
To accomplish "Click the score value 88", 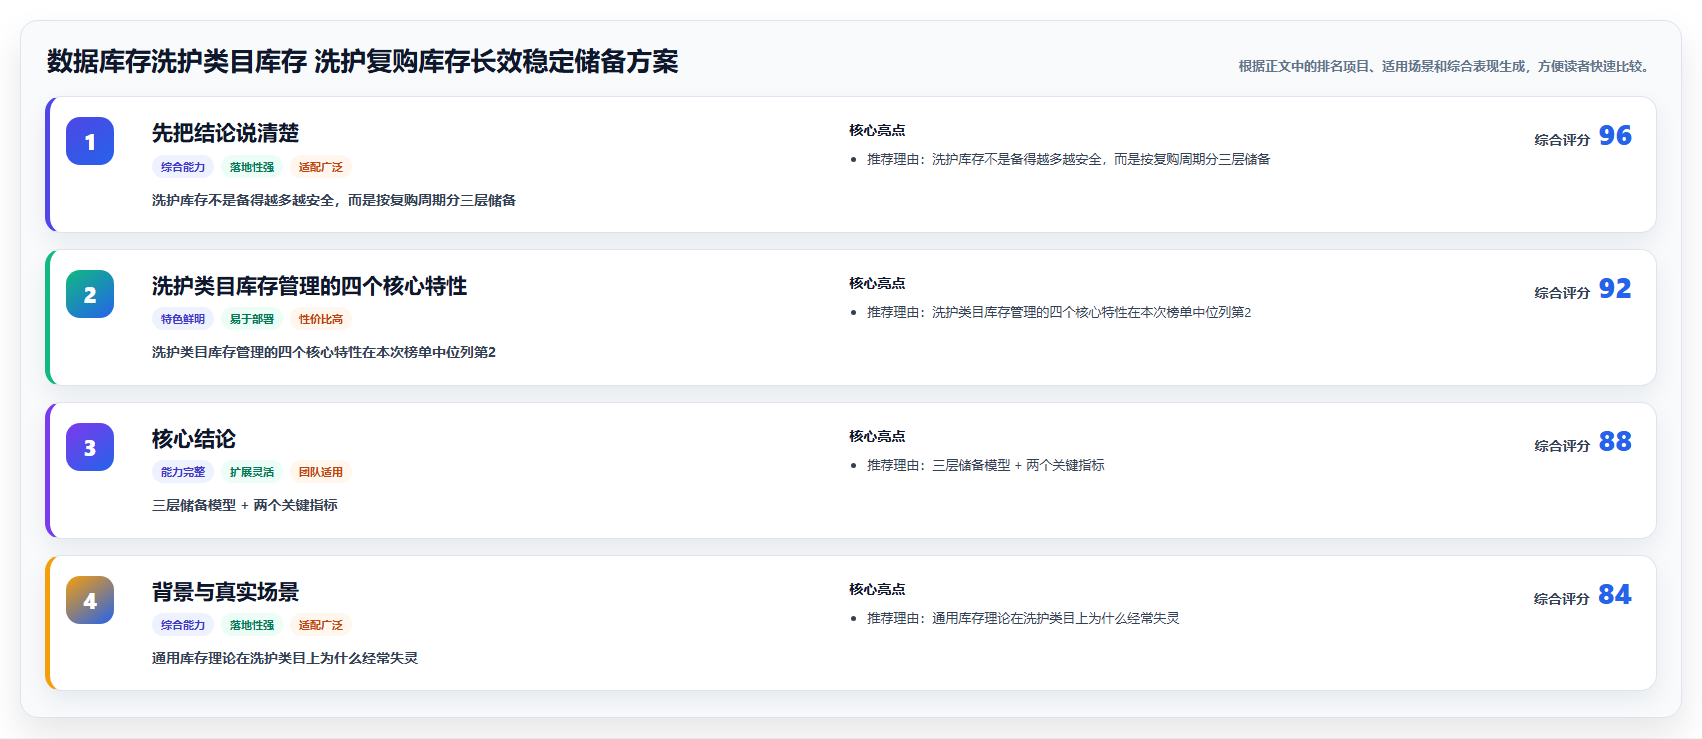I will tap(1615, 441).
